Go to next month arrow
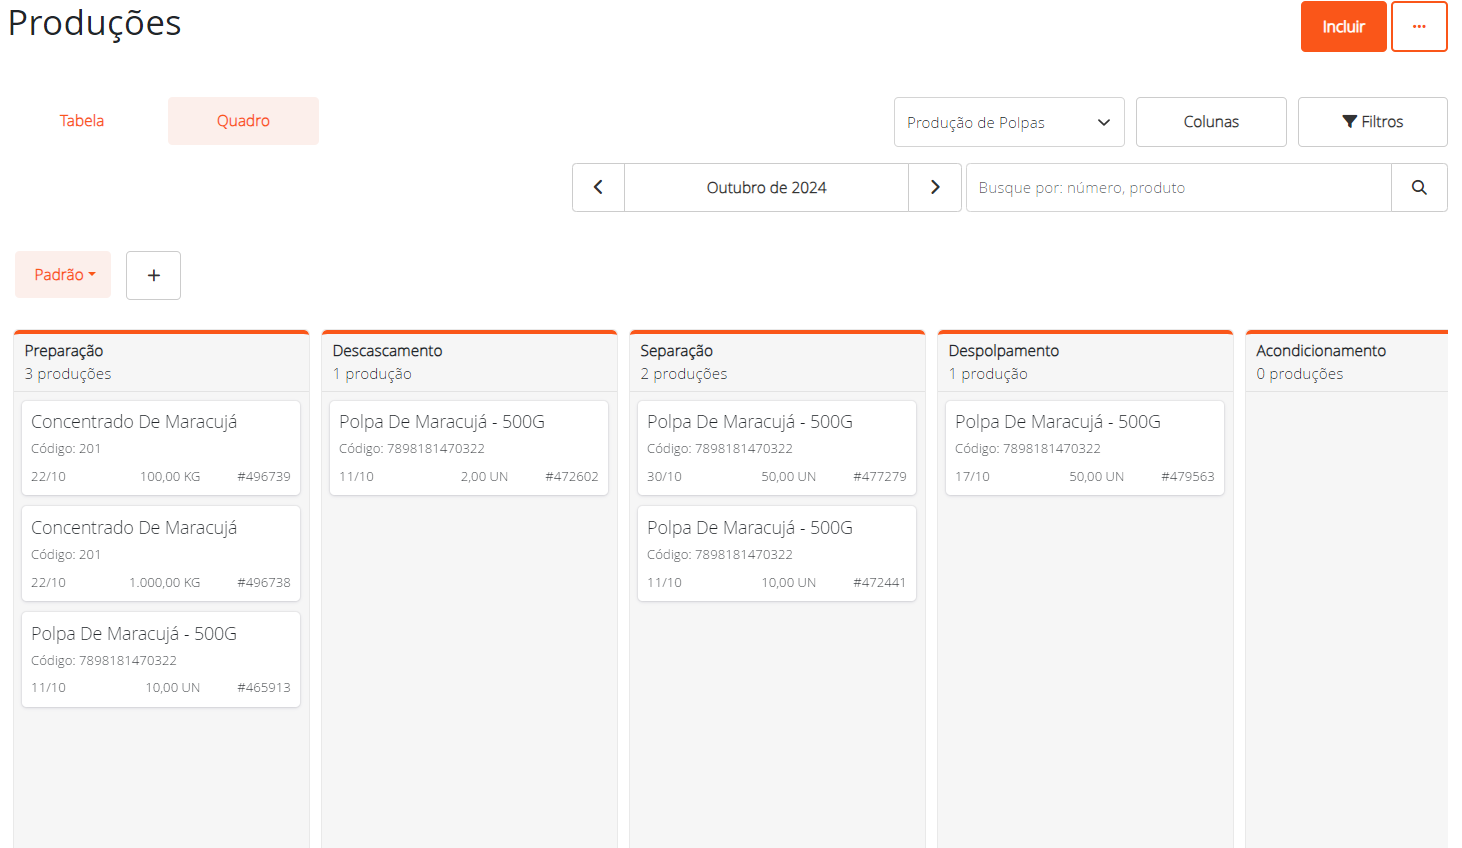The width and height of the screenshot is (1462, 848). pyautogui.click(x=935, y=187)
